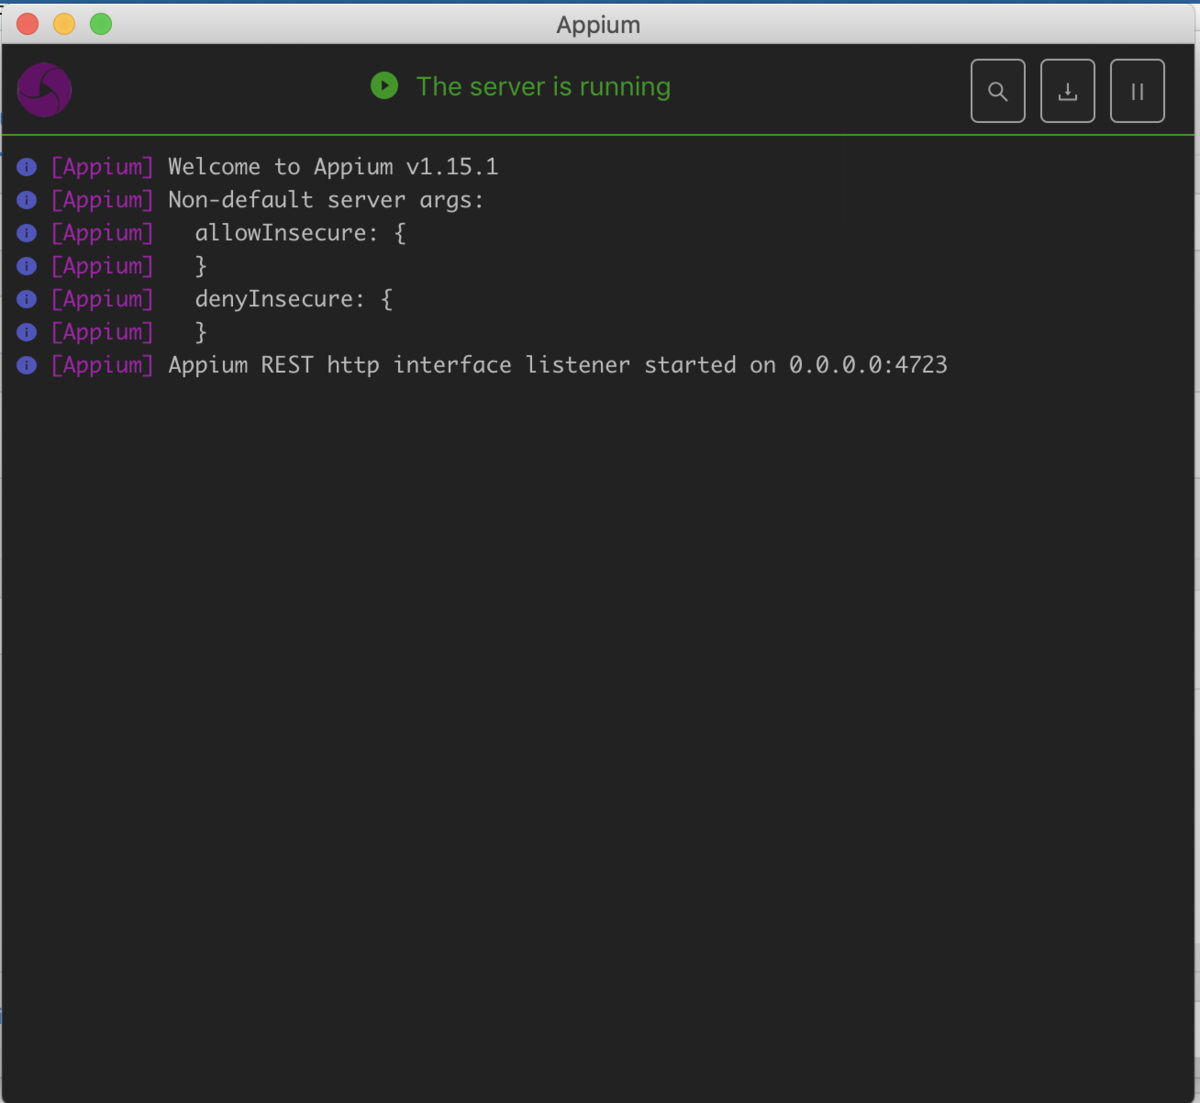This screenshot has width=1200, height=1103.
Task: Select the 'Non-default server args:' log text
Action: click(326, 200)
